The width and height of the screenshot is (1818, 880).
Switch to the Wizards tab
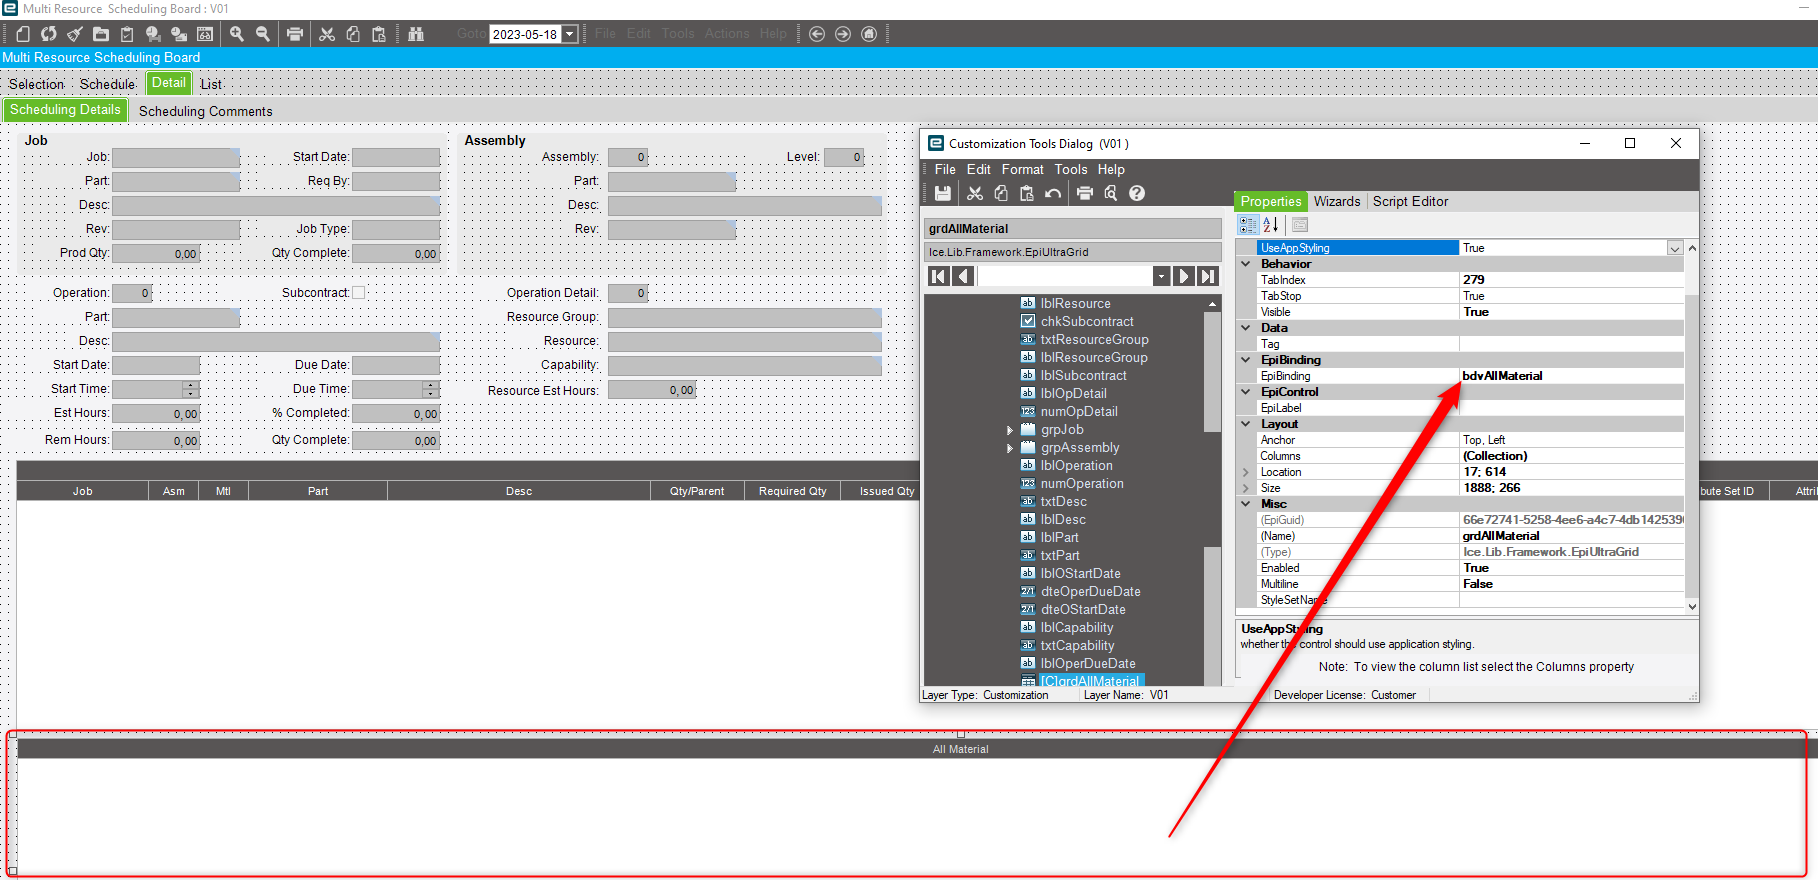pyautogui.click(x=1337, y=201)
